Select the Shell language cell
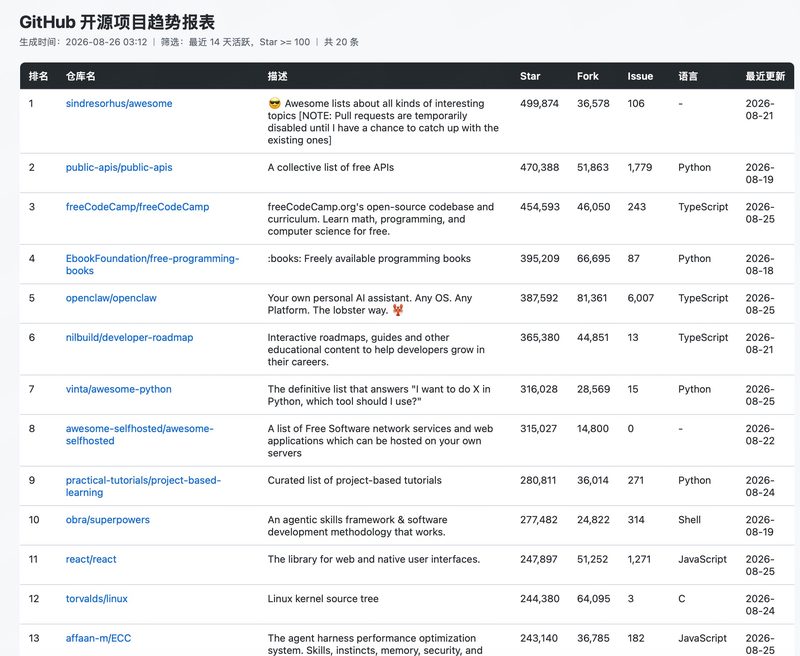 690,520
